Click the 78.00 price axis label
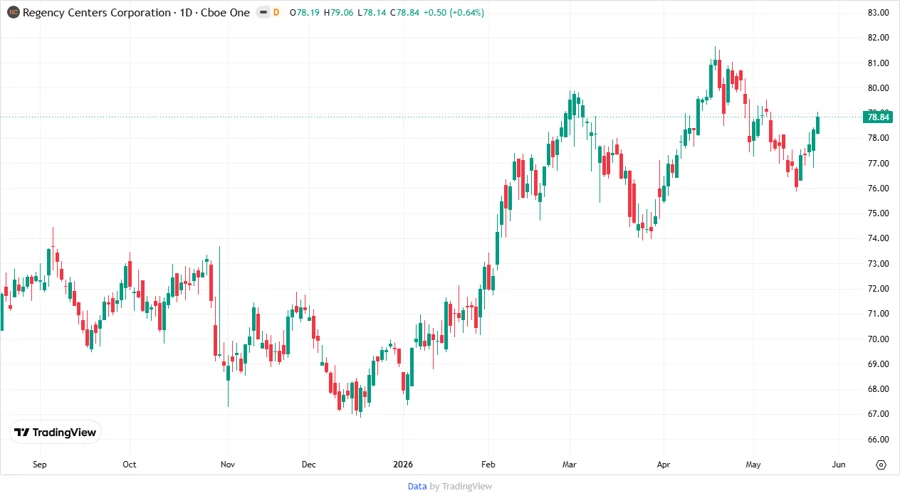The height and width of the screenshot is (498, 900). coord(878,138)
